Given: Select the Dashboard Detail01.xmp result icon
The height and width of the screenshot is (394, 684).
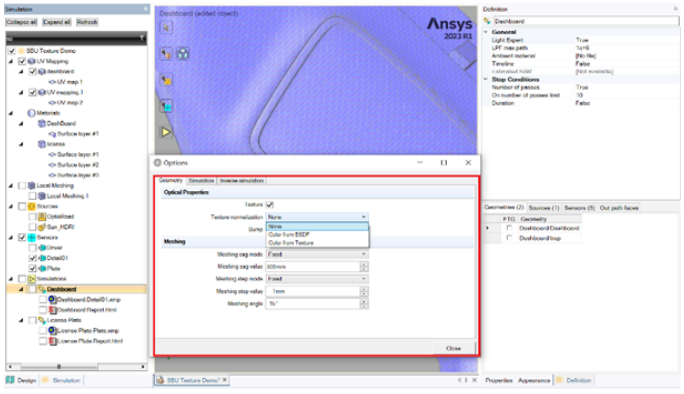Looking at the screenshot, I should tap(52, 299).
